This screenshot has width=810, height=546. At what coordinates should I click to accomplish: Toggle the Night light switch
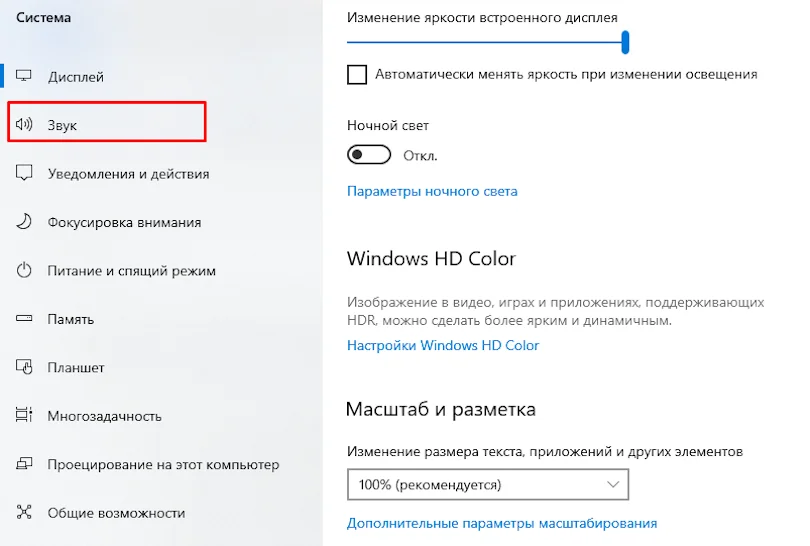[x=369, y=155]
